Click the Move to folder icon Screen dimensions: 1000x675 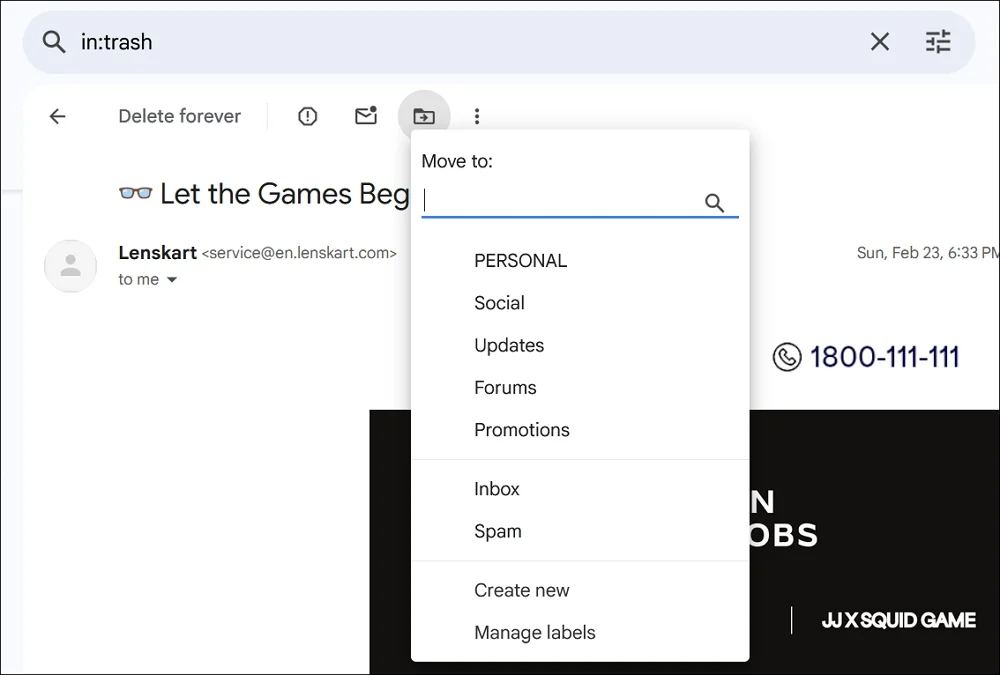[x=424, y=116]
